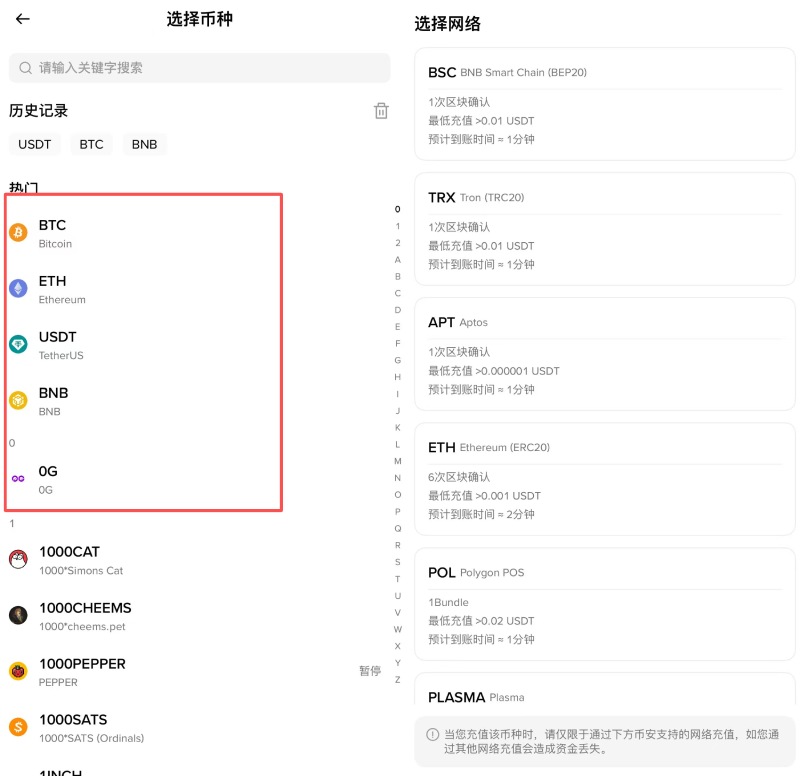This screenshot has height=776, width=800.
Task: Choose the POL Polygon POS network
Action: point(604,603)
